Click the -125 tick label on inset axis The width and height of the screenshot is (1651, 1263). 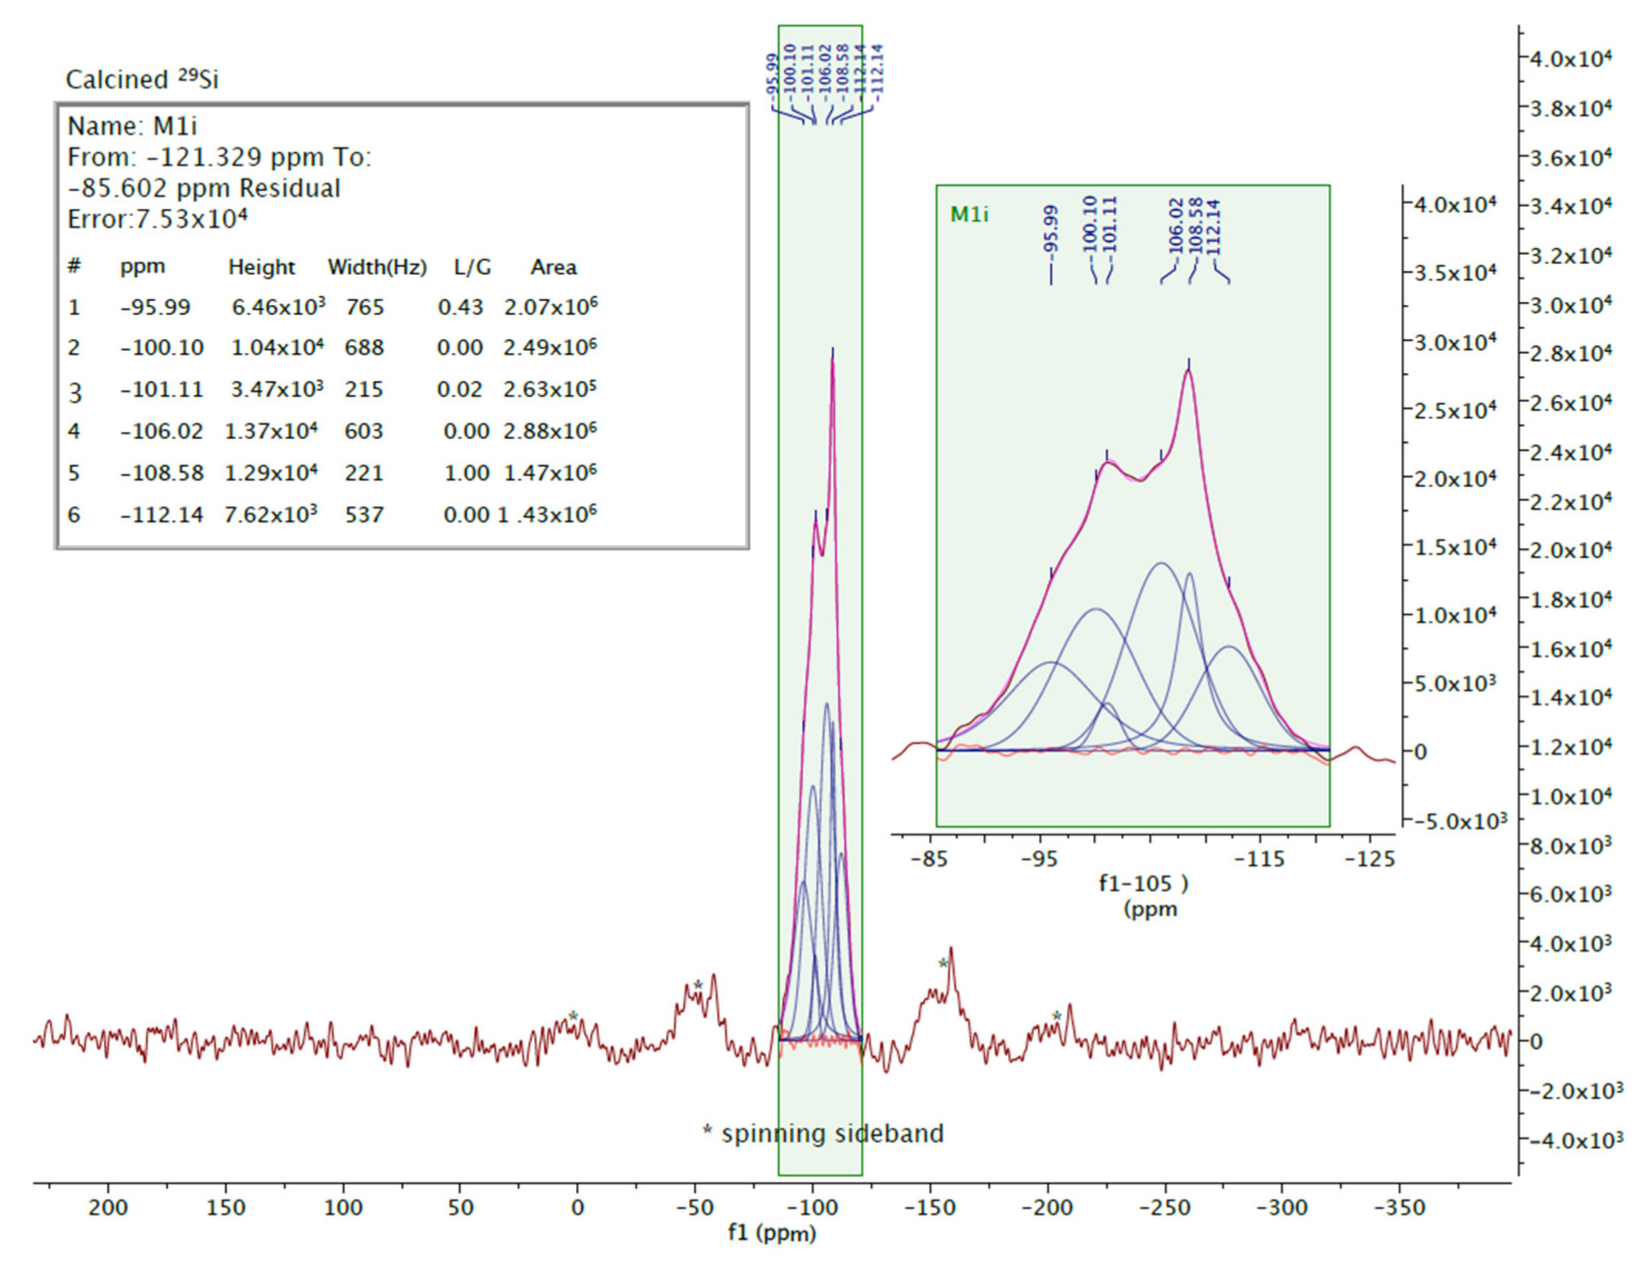[x=1369, y=858]
